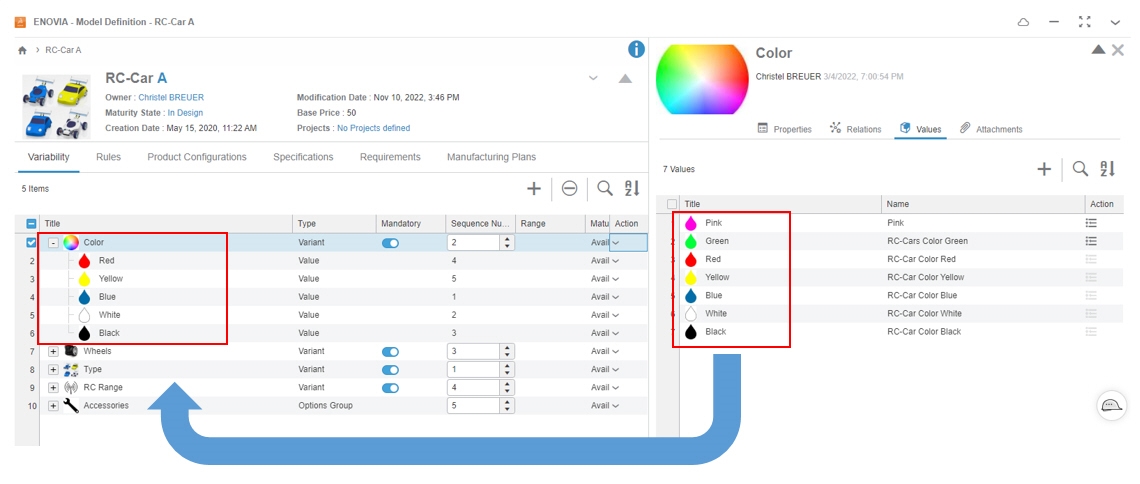Viewport: 1140px width, 484px height.
Task: Open the Requirements tab
Action: click(390, 157)
